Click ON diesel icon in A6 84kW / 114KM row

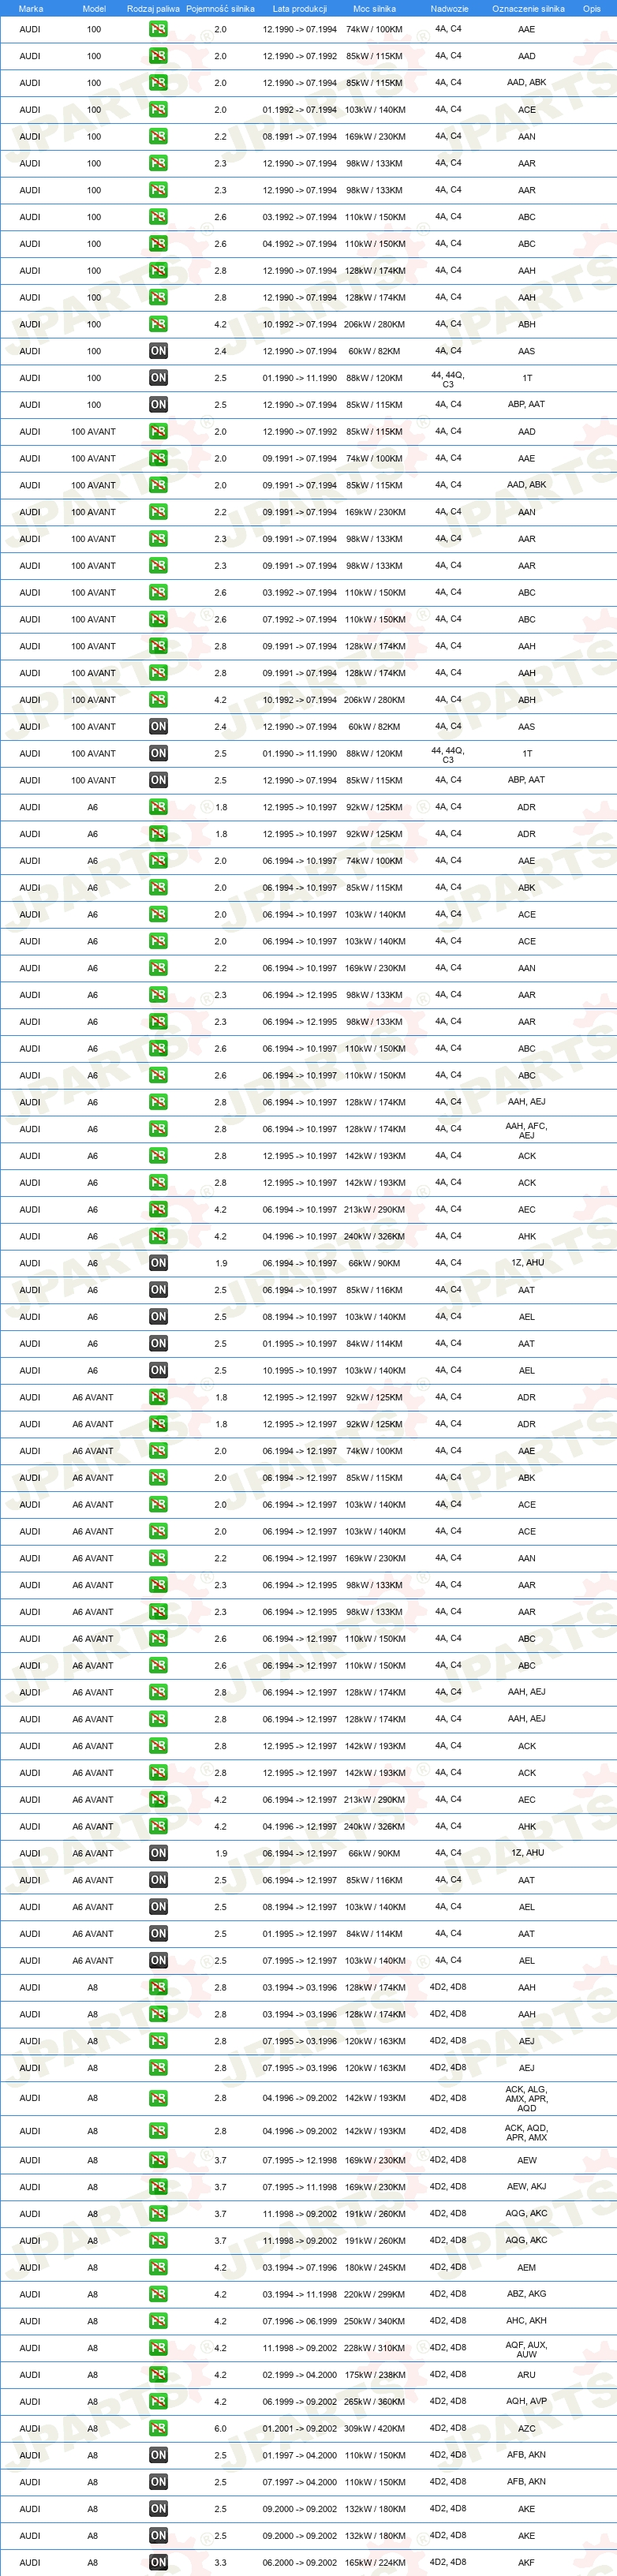click(158, 1344)
